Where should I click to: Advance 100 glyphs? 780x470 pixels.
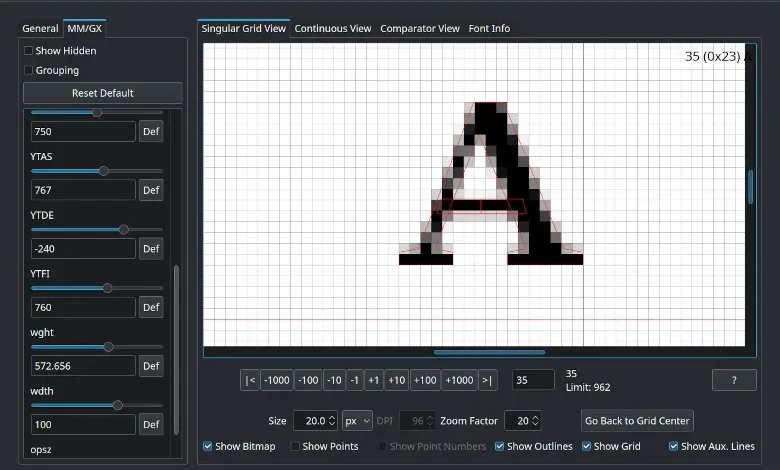[425, 380]
